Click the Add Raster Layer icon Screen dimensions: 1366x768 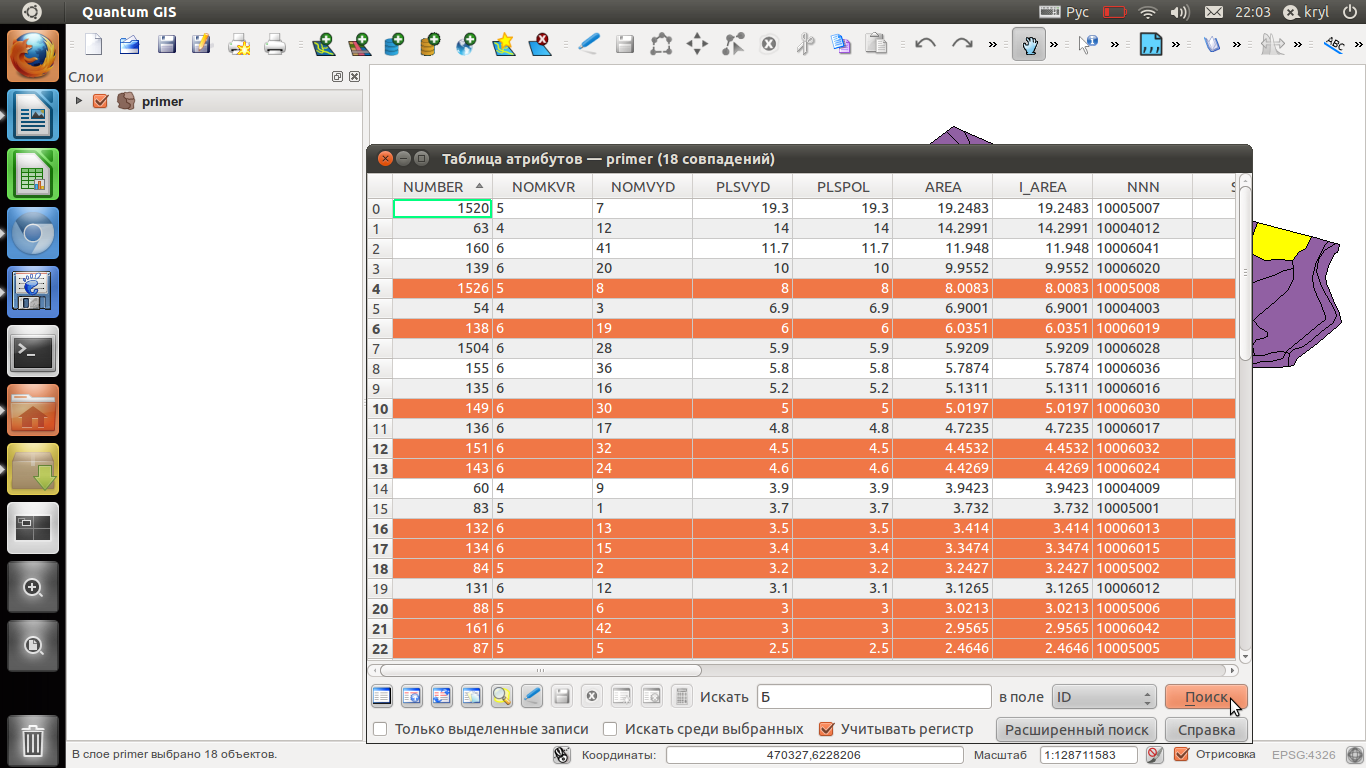tap(359, 44)
